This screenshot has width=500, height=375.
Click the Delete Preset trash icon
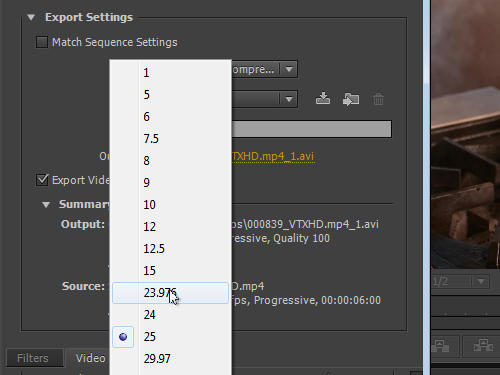pyautogui.click(x=378, y=99)
